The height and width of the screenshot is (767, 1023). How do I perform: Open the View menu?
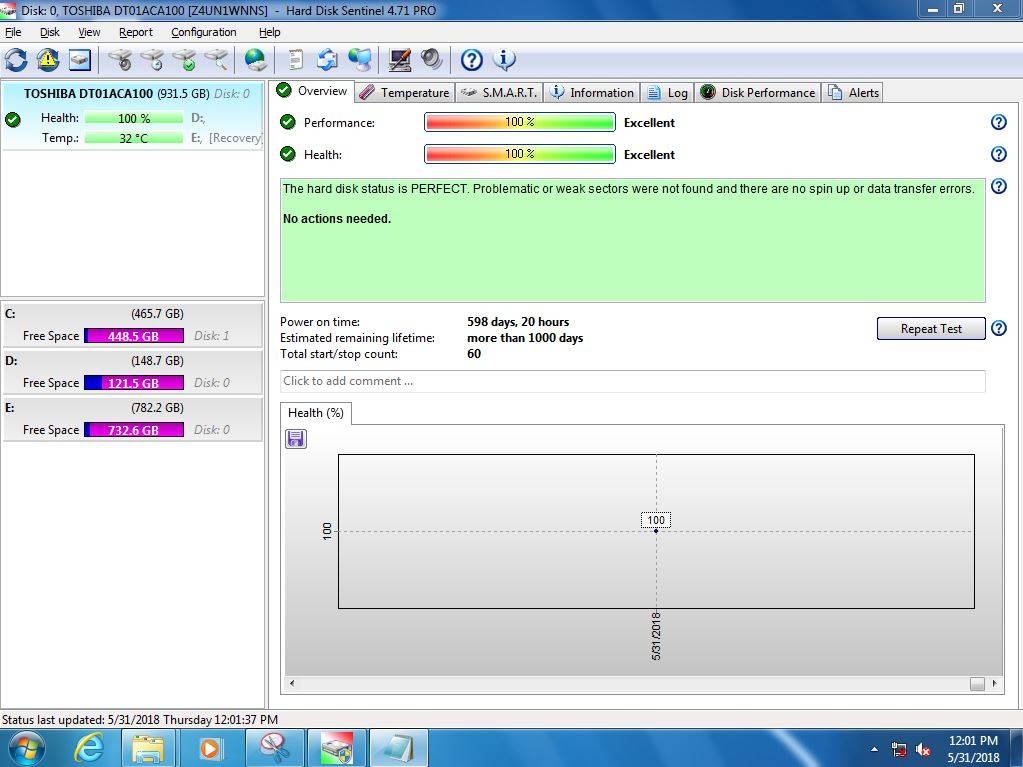click(x=89, y=32)
